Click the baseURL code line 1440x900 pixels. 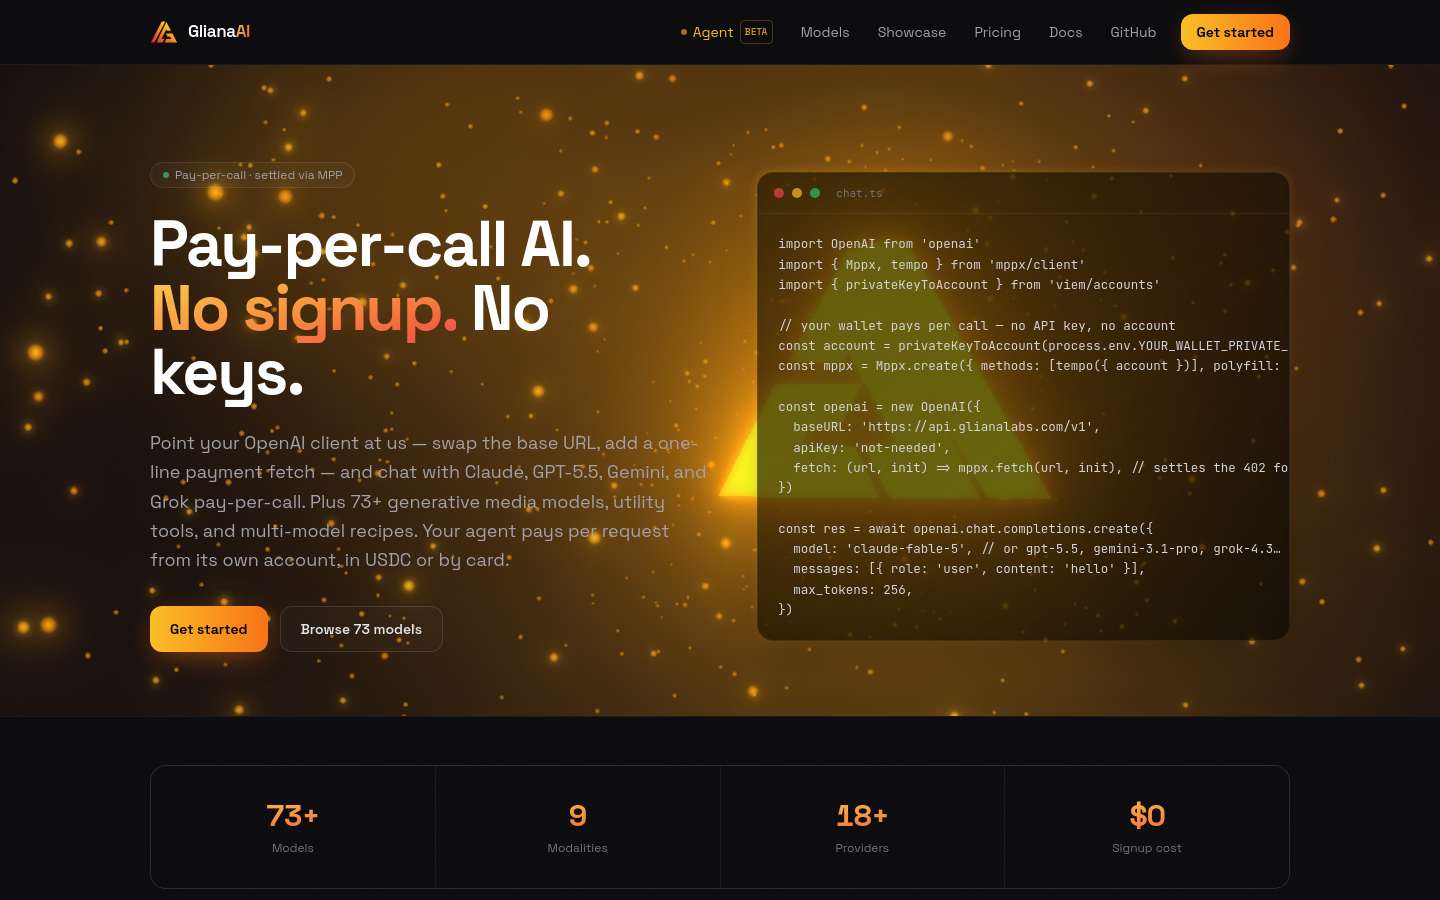point(946,427)
